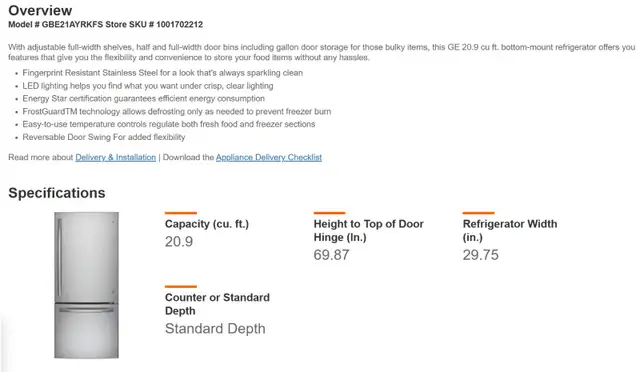
Task: Click the LED lighting feature bullet
Action: click(148, 86)
